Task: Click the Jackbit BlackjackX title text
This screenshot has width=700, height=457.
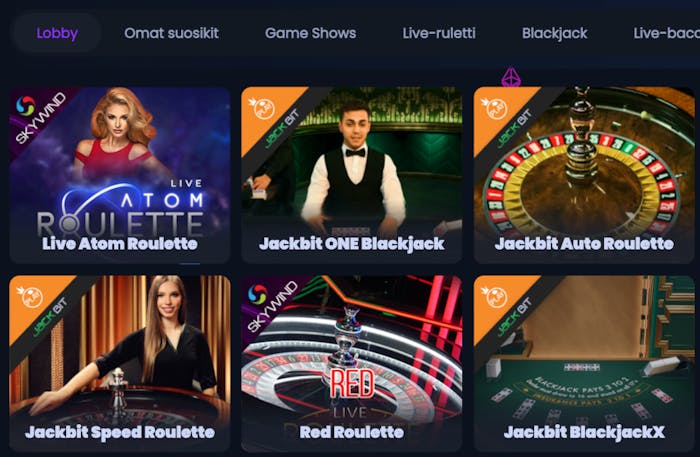Action: point(584,432)
